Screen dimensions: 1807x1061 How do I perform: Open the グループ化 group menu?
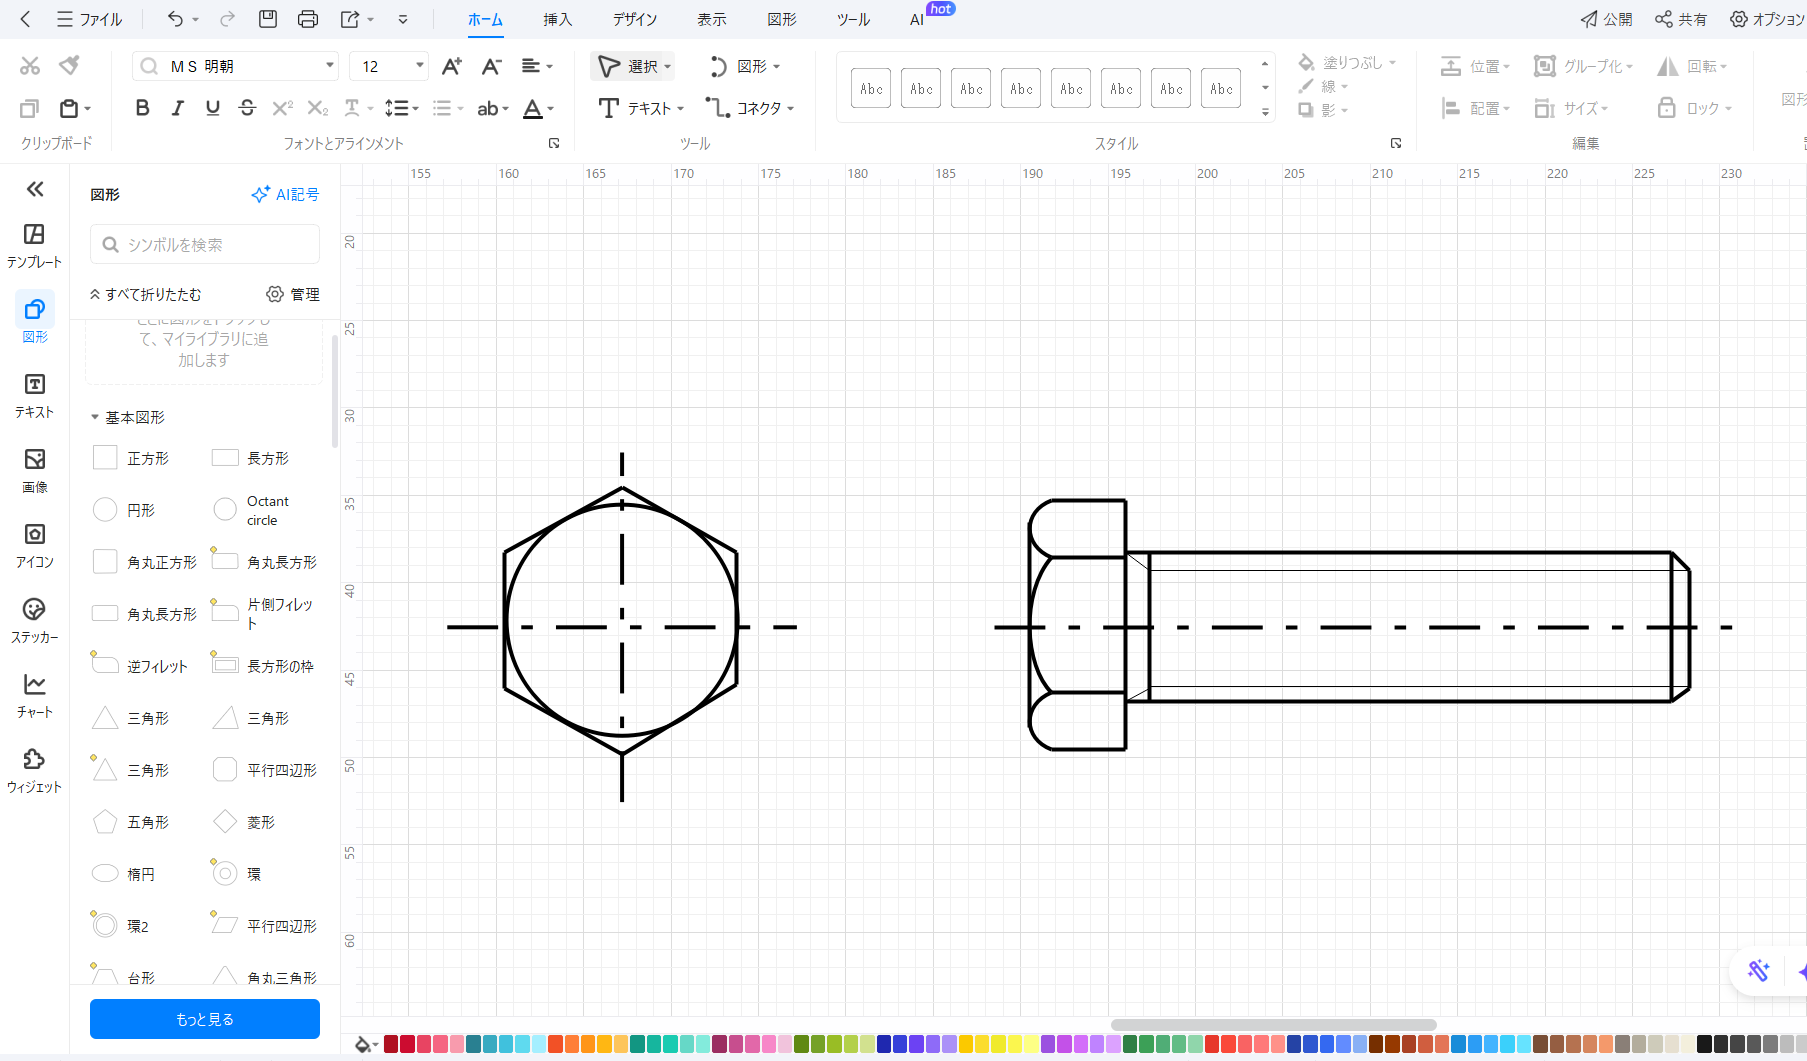pos(1584,66)
